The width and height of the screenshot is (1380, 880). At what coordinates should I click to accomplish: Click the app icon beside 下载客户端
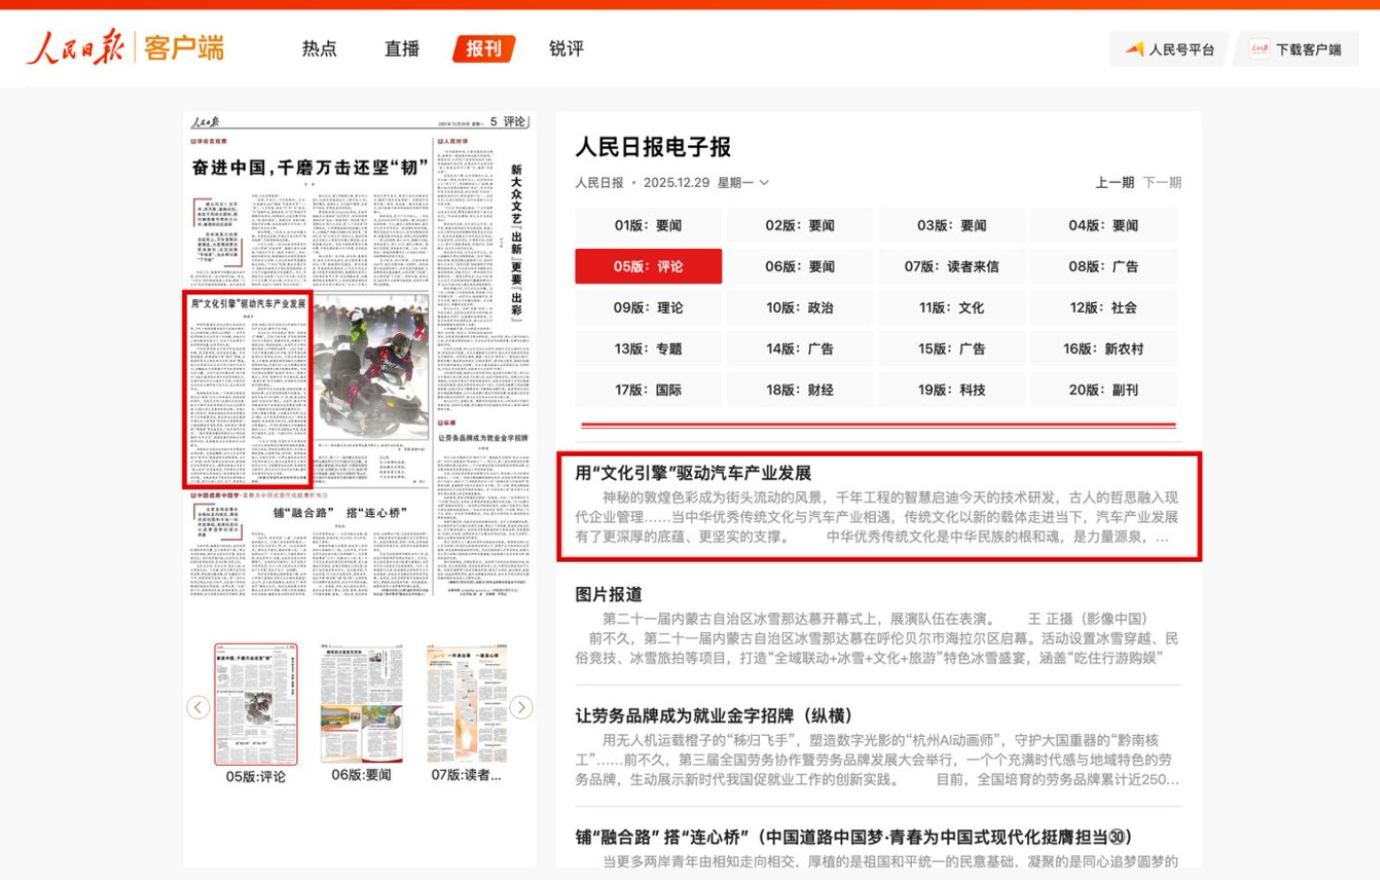(1259, 46)
